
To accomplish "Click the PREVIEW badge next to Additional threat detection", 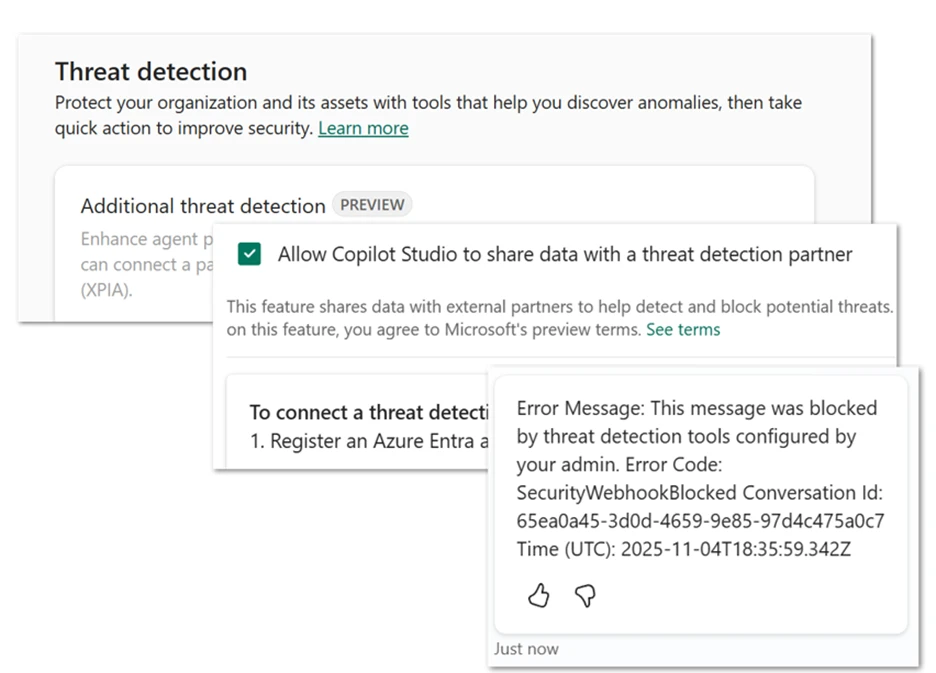I will tap(372, 204).
